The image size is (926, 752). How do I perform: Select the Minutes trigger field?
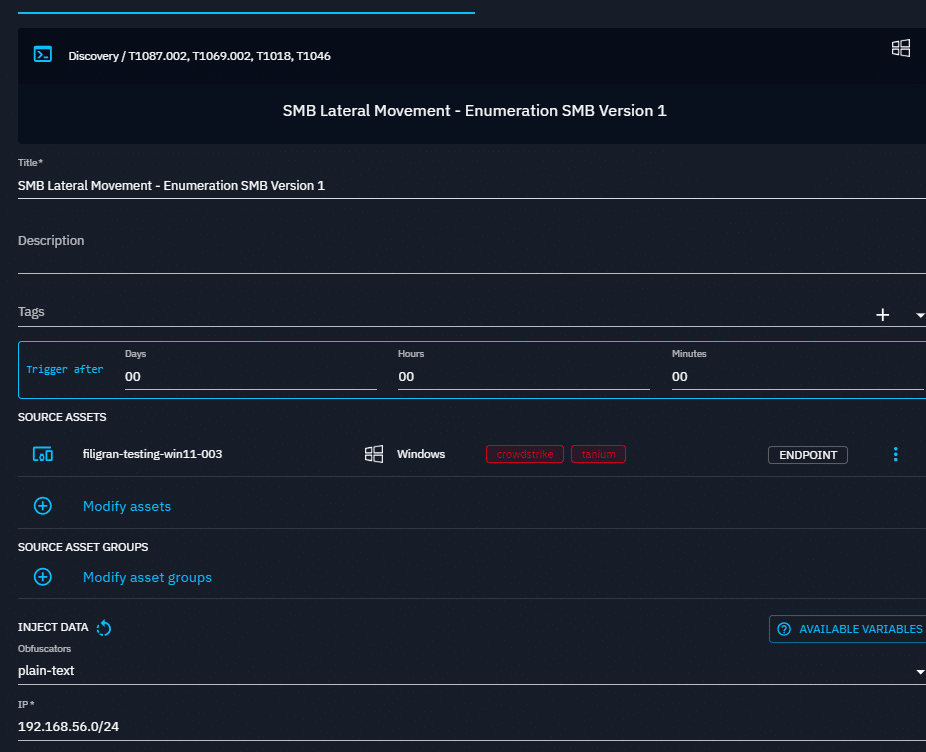pos(796,377)
